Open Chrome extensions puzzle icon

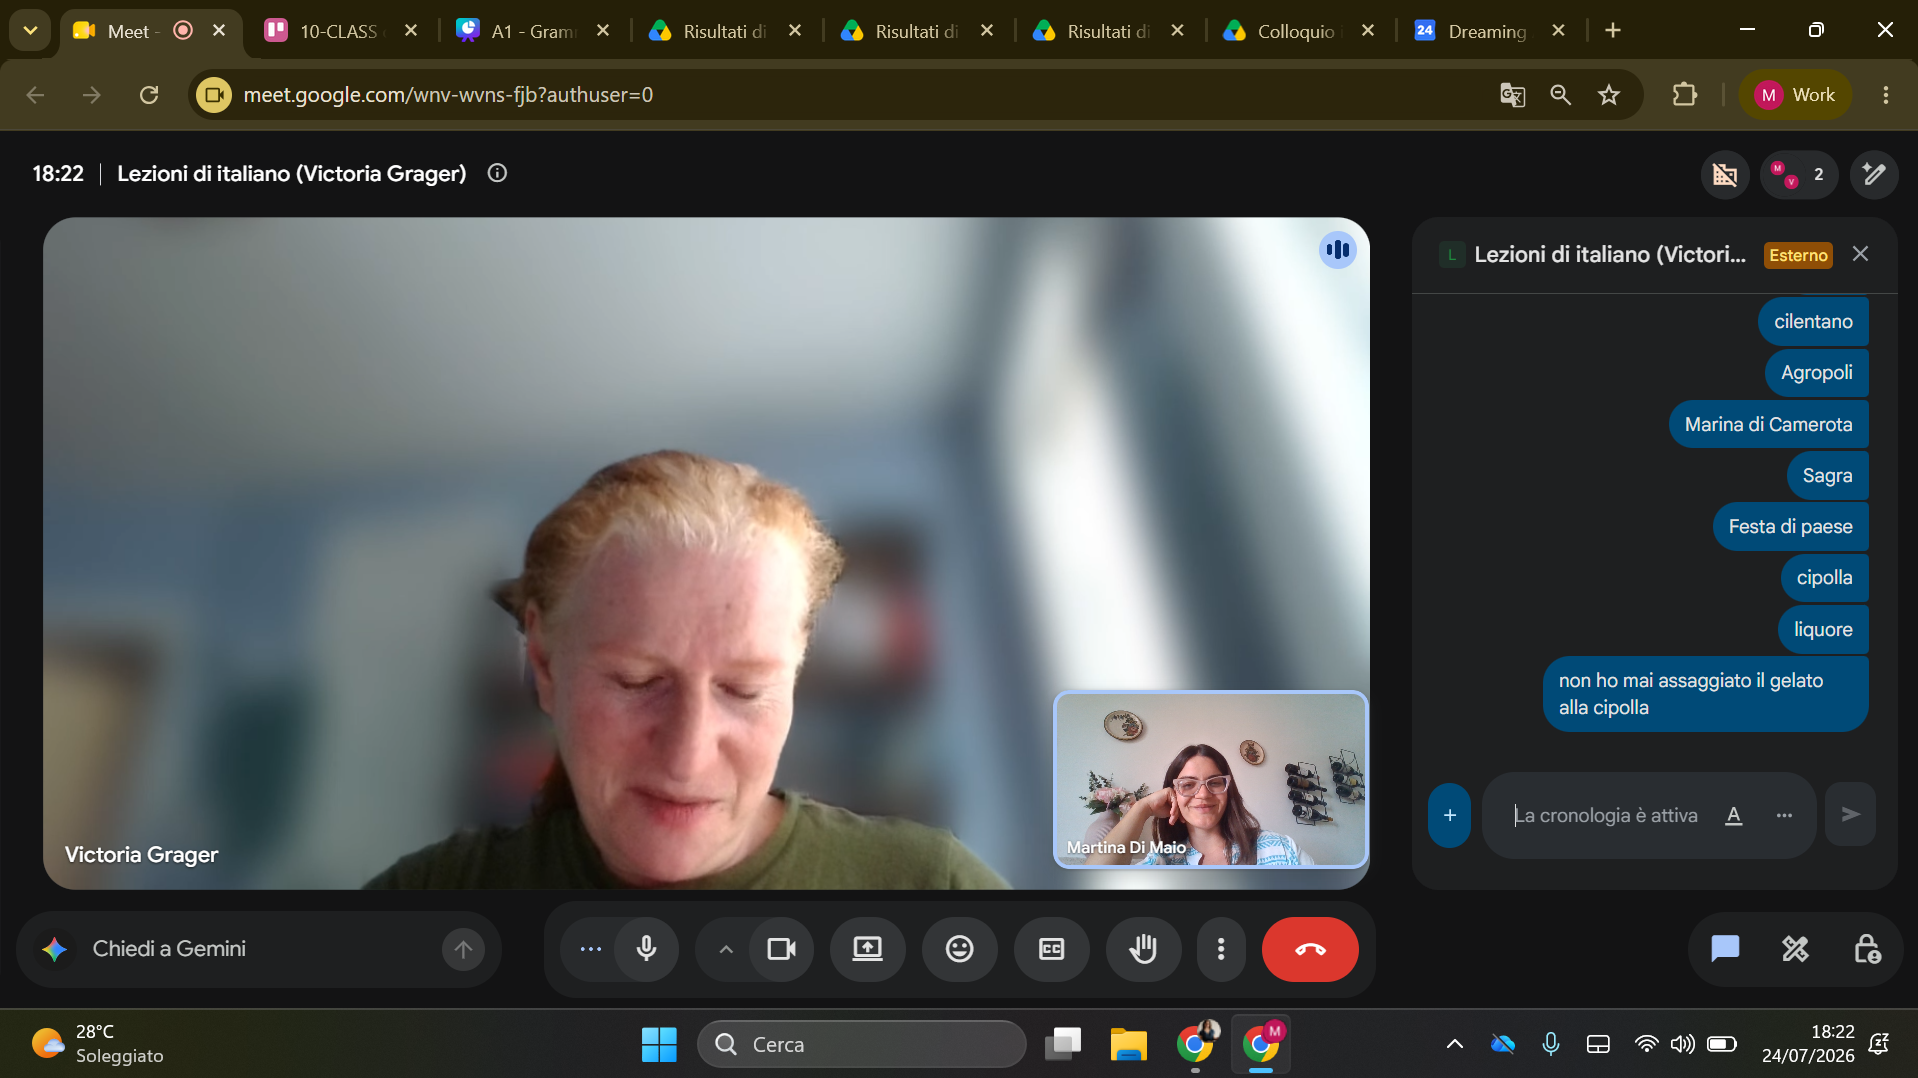(x=1685, y=95)
